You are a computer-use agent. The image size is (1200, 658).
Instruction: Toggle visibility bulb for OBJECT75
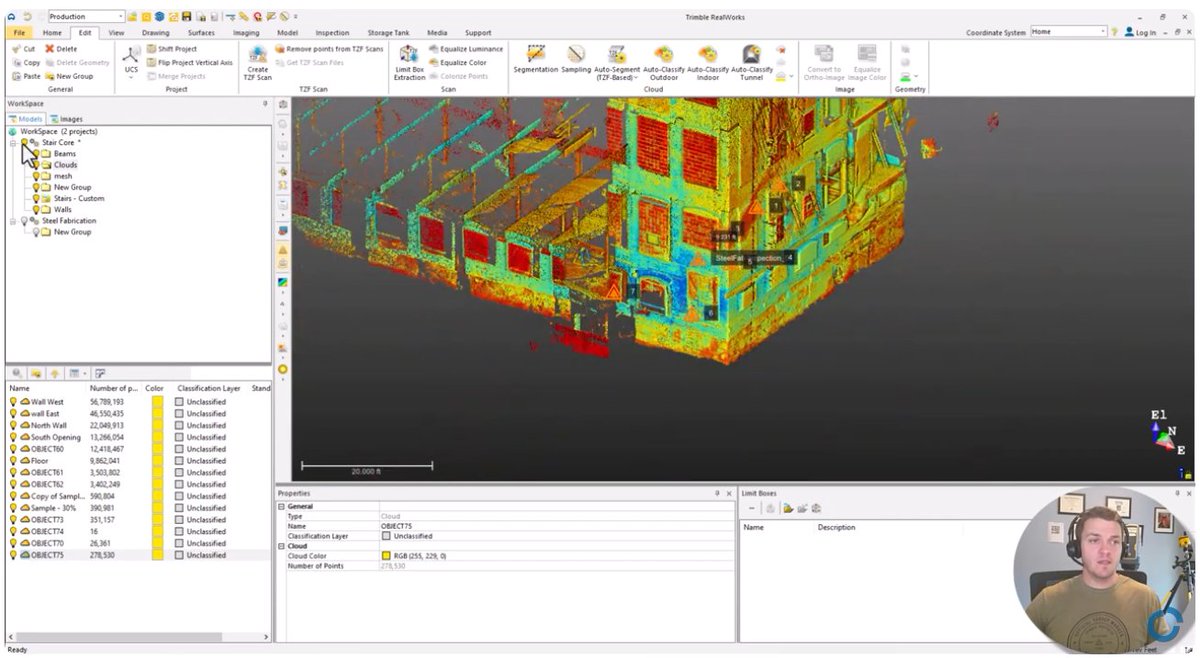10,554
